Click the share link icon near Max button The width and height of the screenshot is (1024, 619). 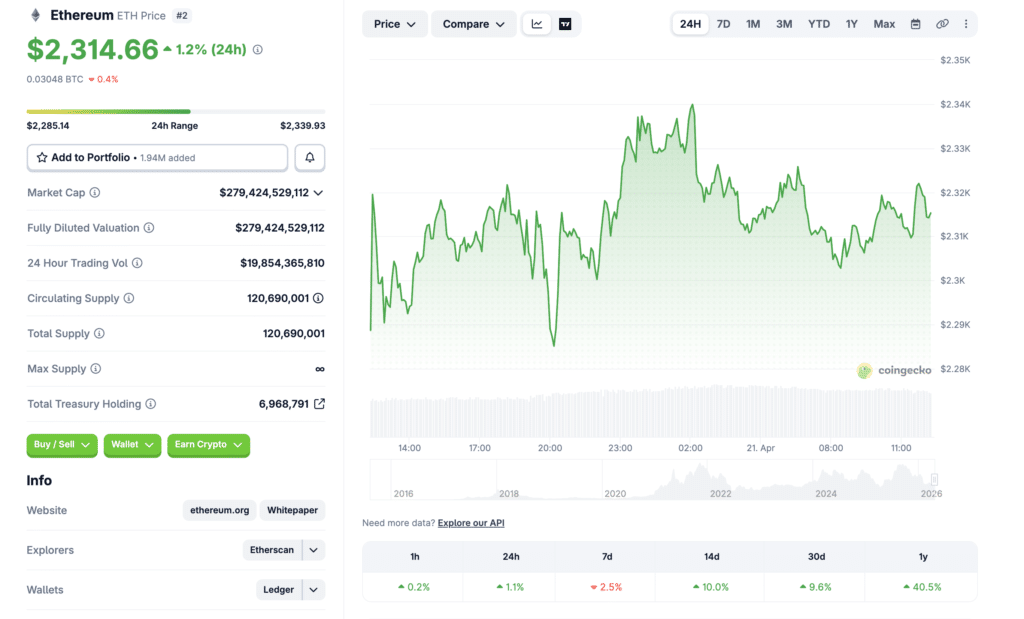click(x=941, y=23)
